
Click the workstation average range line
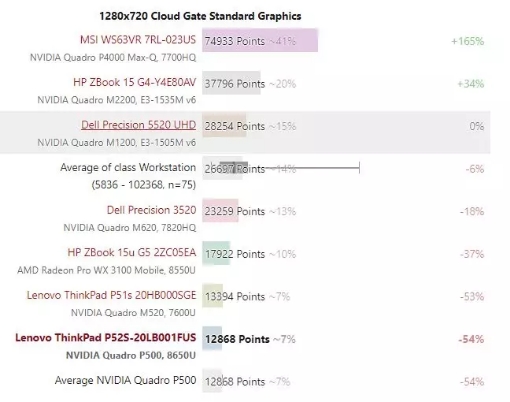285,168
